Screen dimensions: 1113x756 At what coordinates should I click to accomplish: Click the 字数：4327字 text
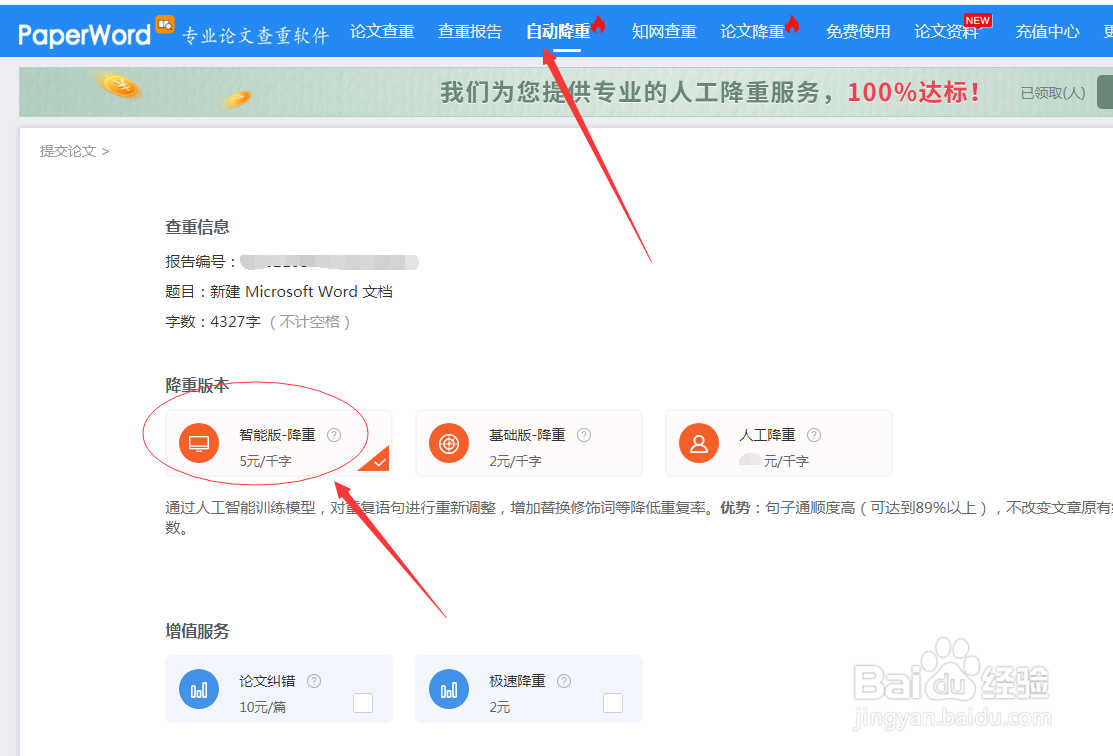click(x=213, y=322)
